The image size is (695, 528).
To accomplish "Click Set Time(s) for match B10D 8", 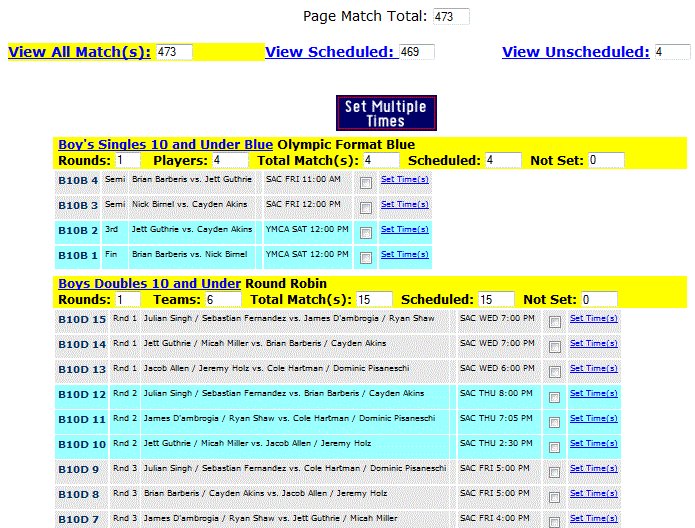I will (593, 493).
